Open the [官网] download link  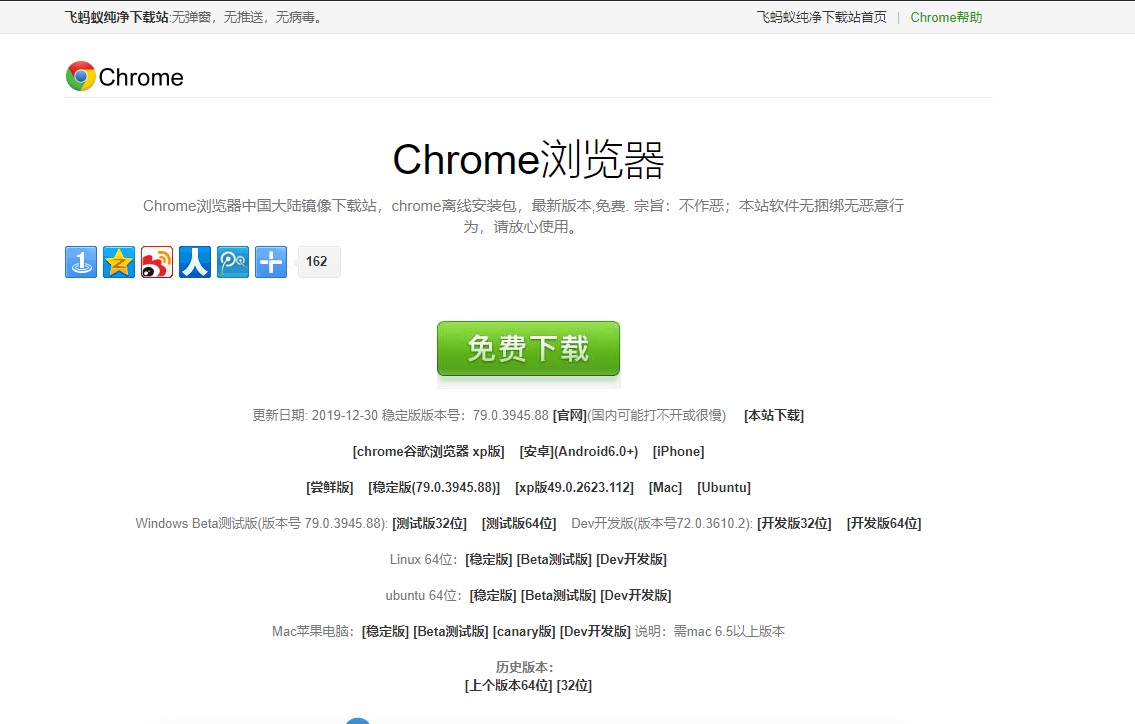570,416
